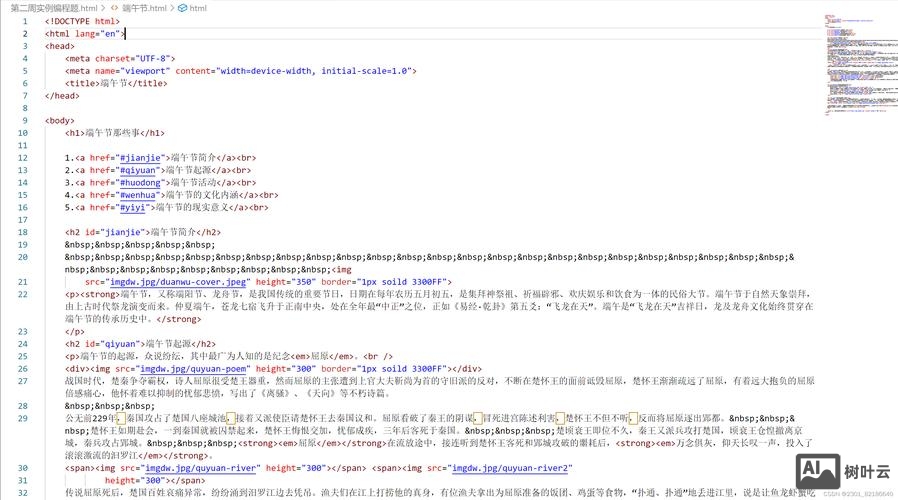This screenshot has height=500, width=898.
Task: Click the html element cube icon in breadcrumb
Action: pos(181,8)
